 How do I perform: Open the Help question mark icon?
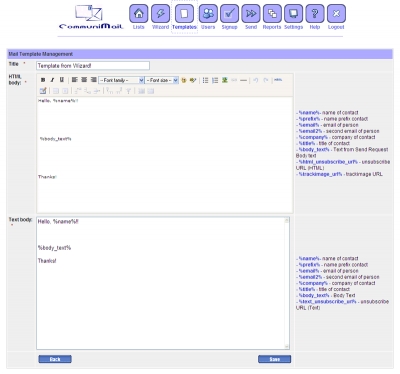tap(315, 14)
